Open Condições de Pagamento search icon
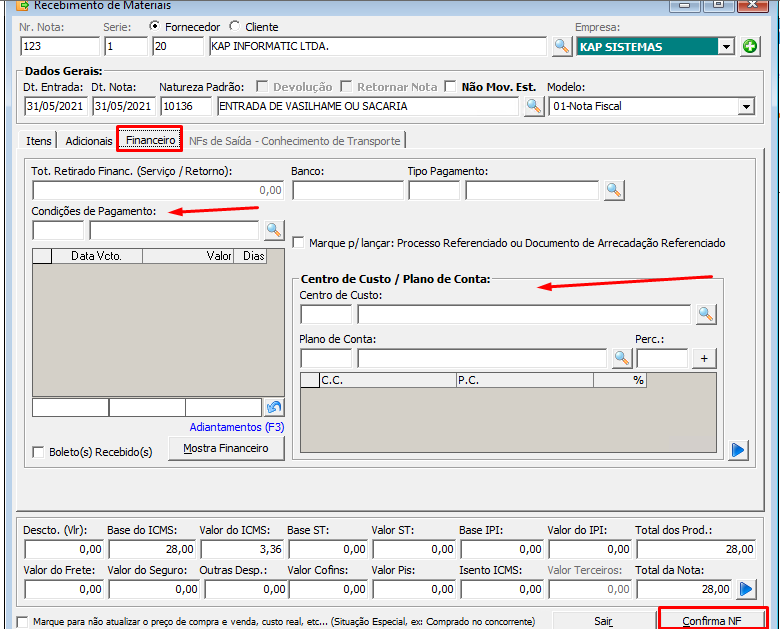 [x=273, y=230]
